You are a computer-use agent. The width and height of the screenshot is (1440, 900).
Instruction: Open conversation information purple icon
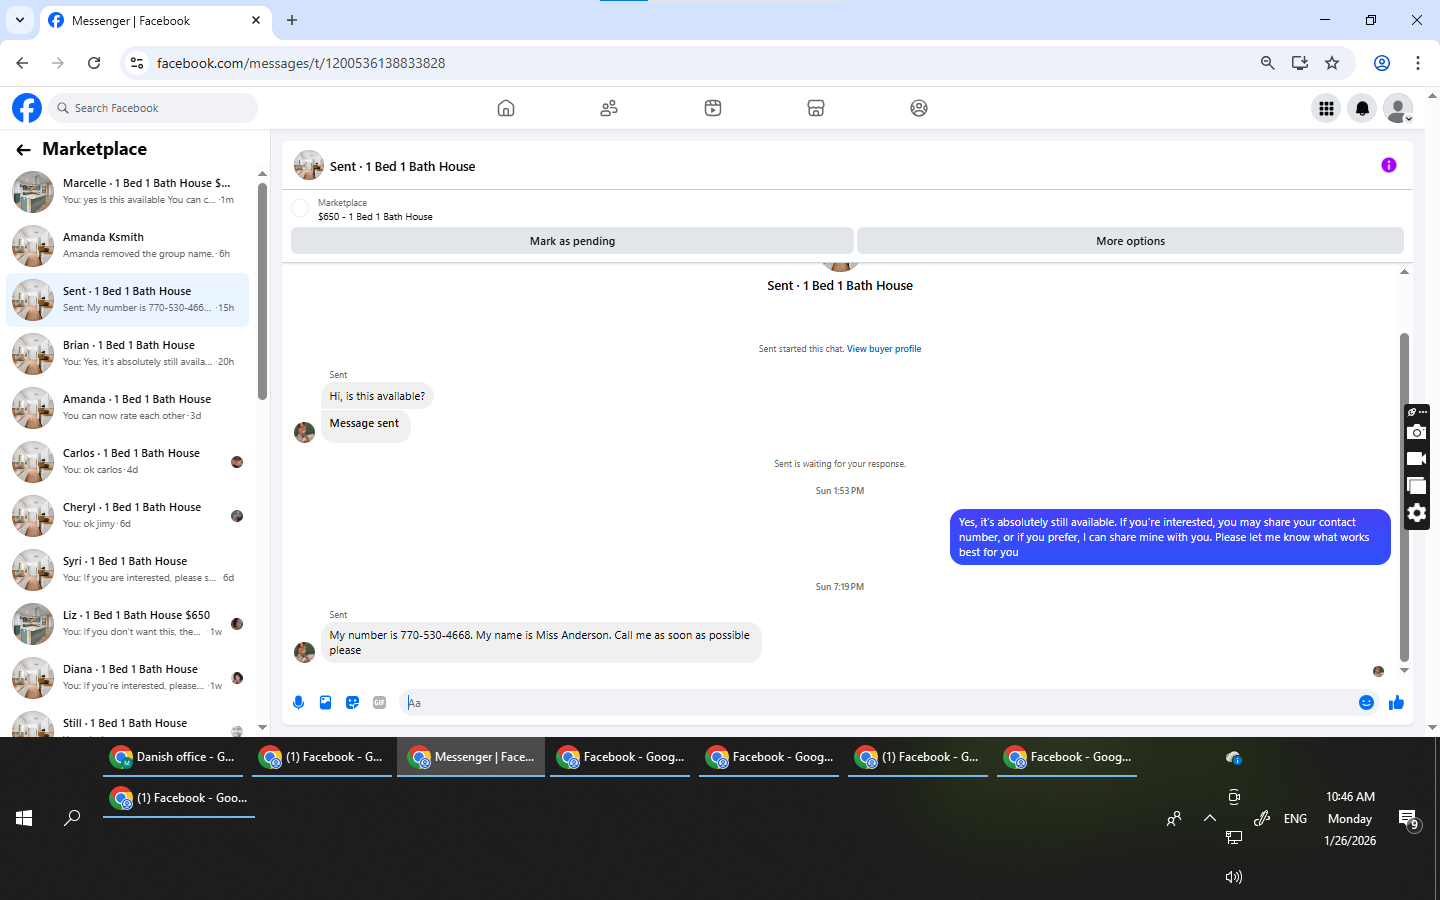(x=1389, y=165)
